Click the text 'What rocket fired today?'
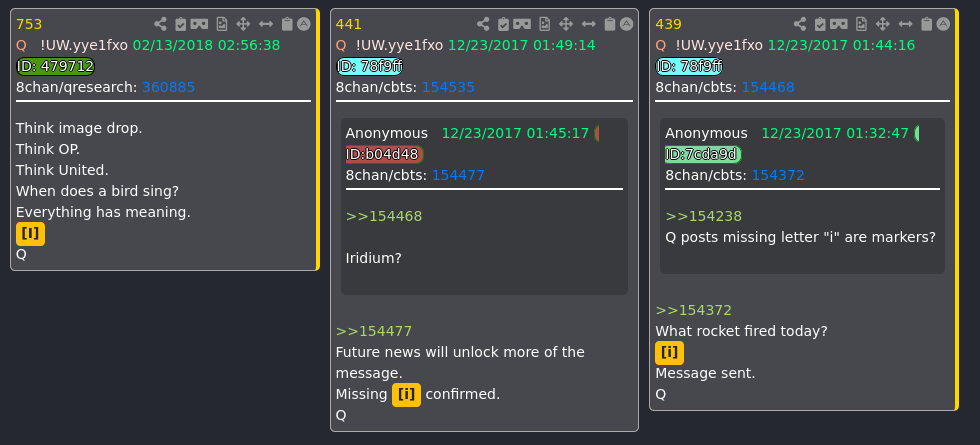This screenshot has height=445, width=980. 741,332
